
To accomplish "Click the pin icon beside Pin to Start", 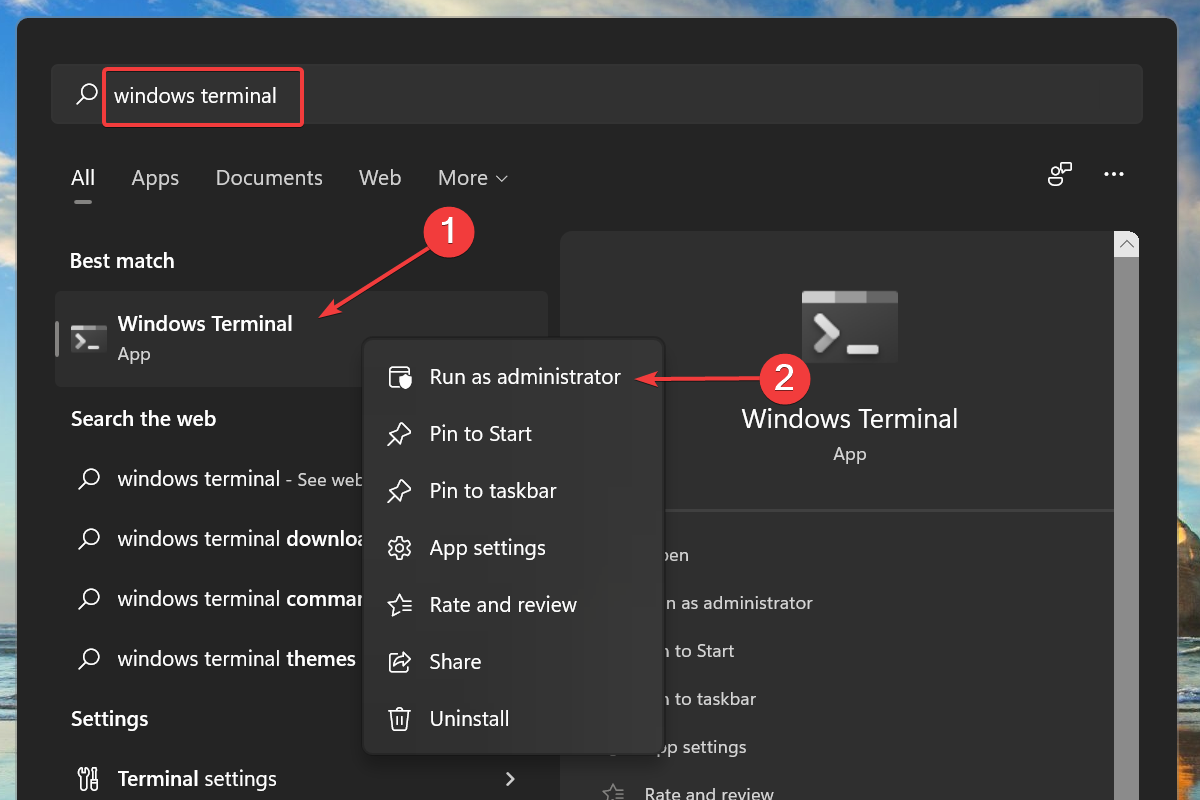I will click(x=399, y=434).
